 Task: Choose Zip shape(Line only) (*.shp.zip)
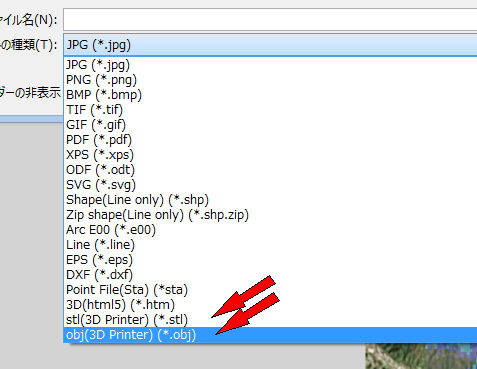(270, 215)
